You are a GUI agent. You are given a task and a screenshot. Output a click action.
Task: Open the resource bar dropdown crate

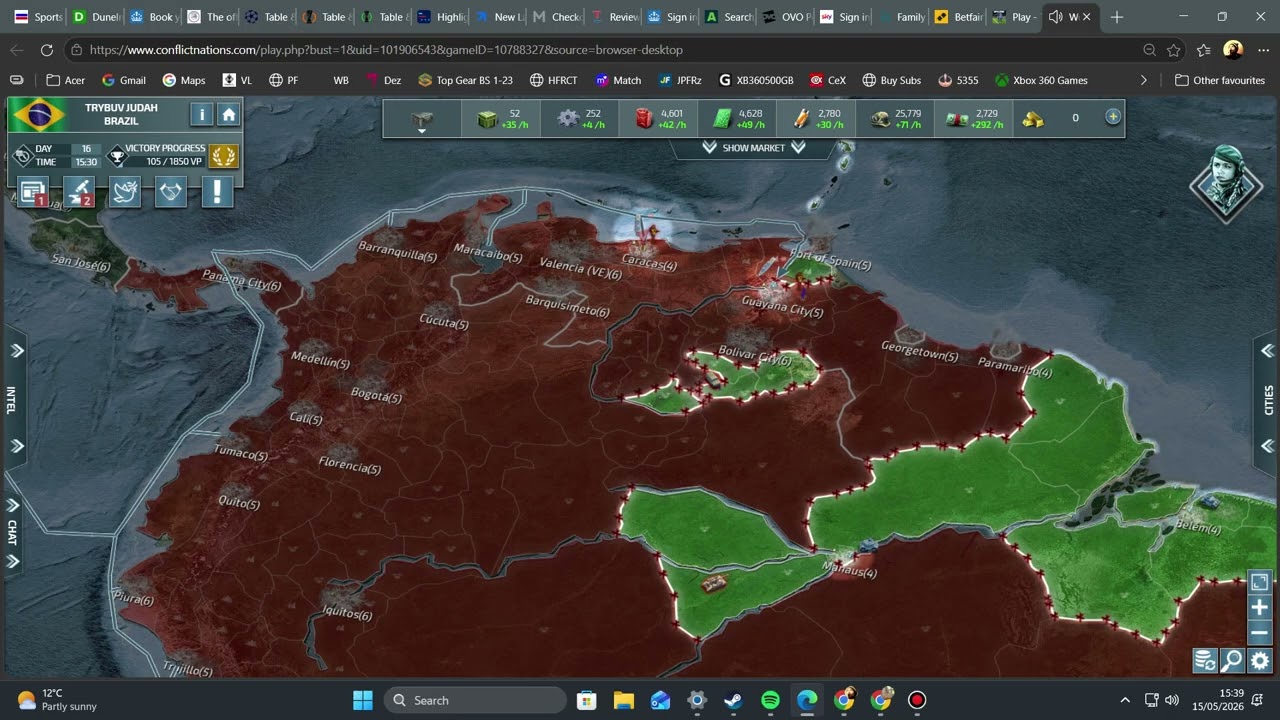coord(422,119)
